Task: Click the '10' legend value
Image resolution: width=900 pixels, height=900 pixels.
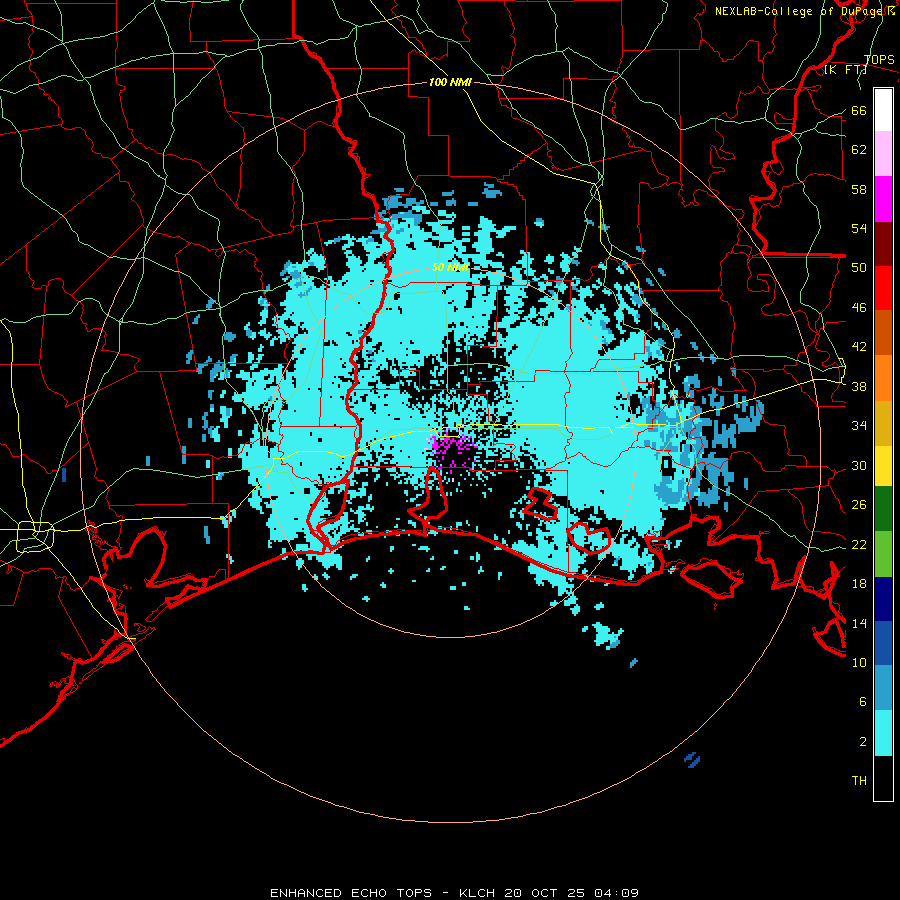Action: click(x=859, y=662)
